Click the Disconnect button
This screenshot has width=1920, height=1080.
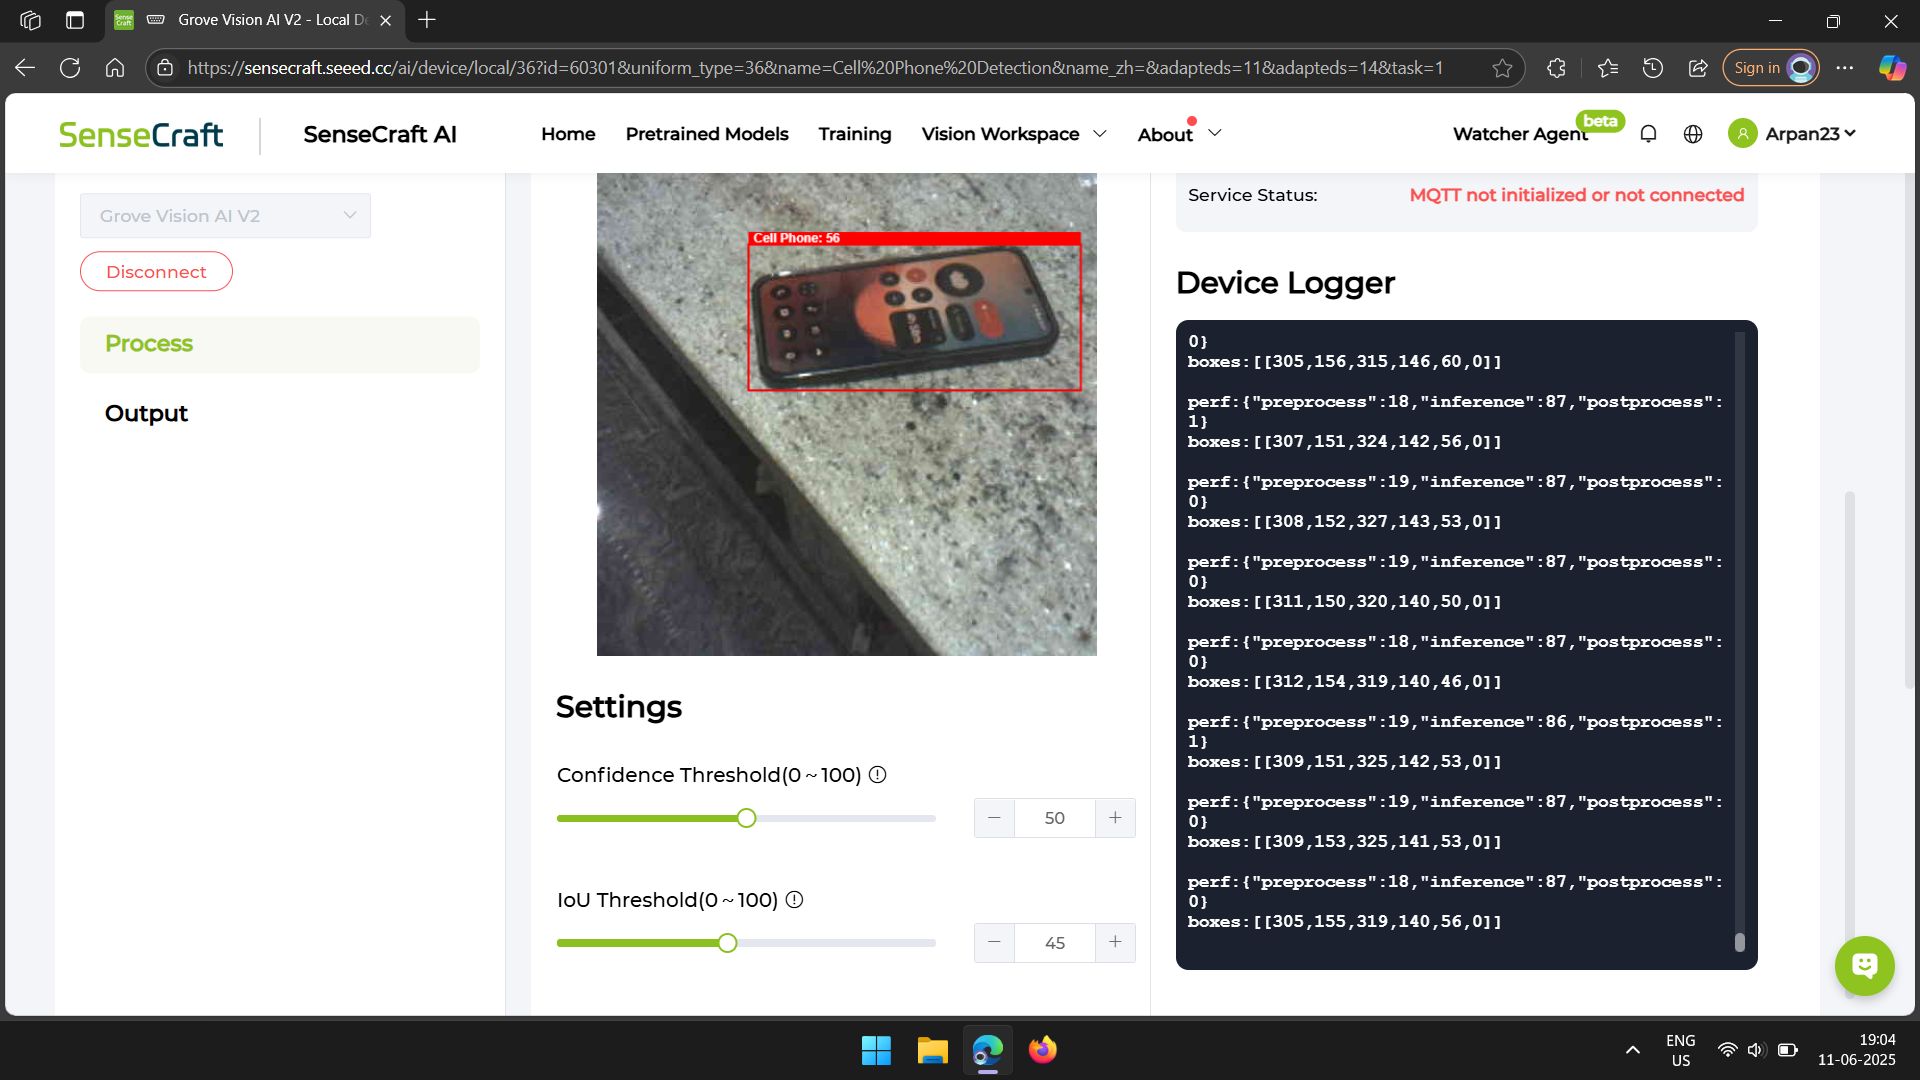(156, 272)
